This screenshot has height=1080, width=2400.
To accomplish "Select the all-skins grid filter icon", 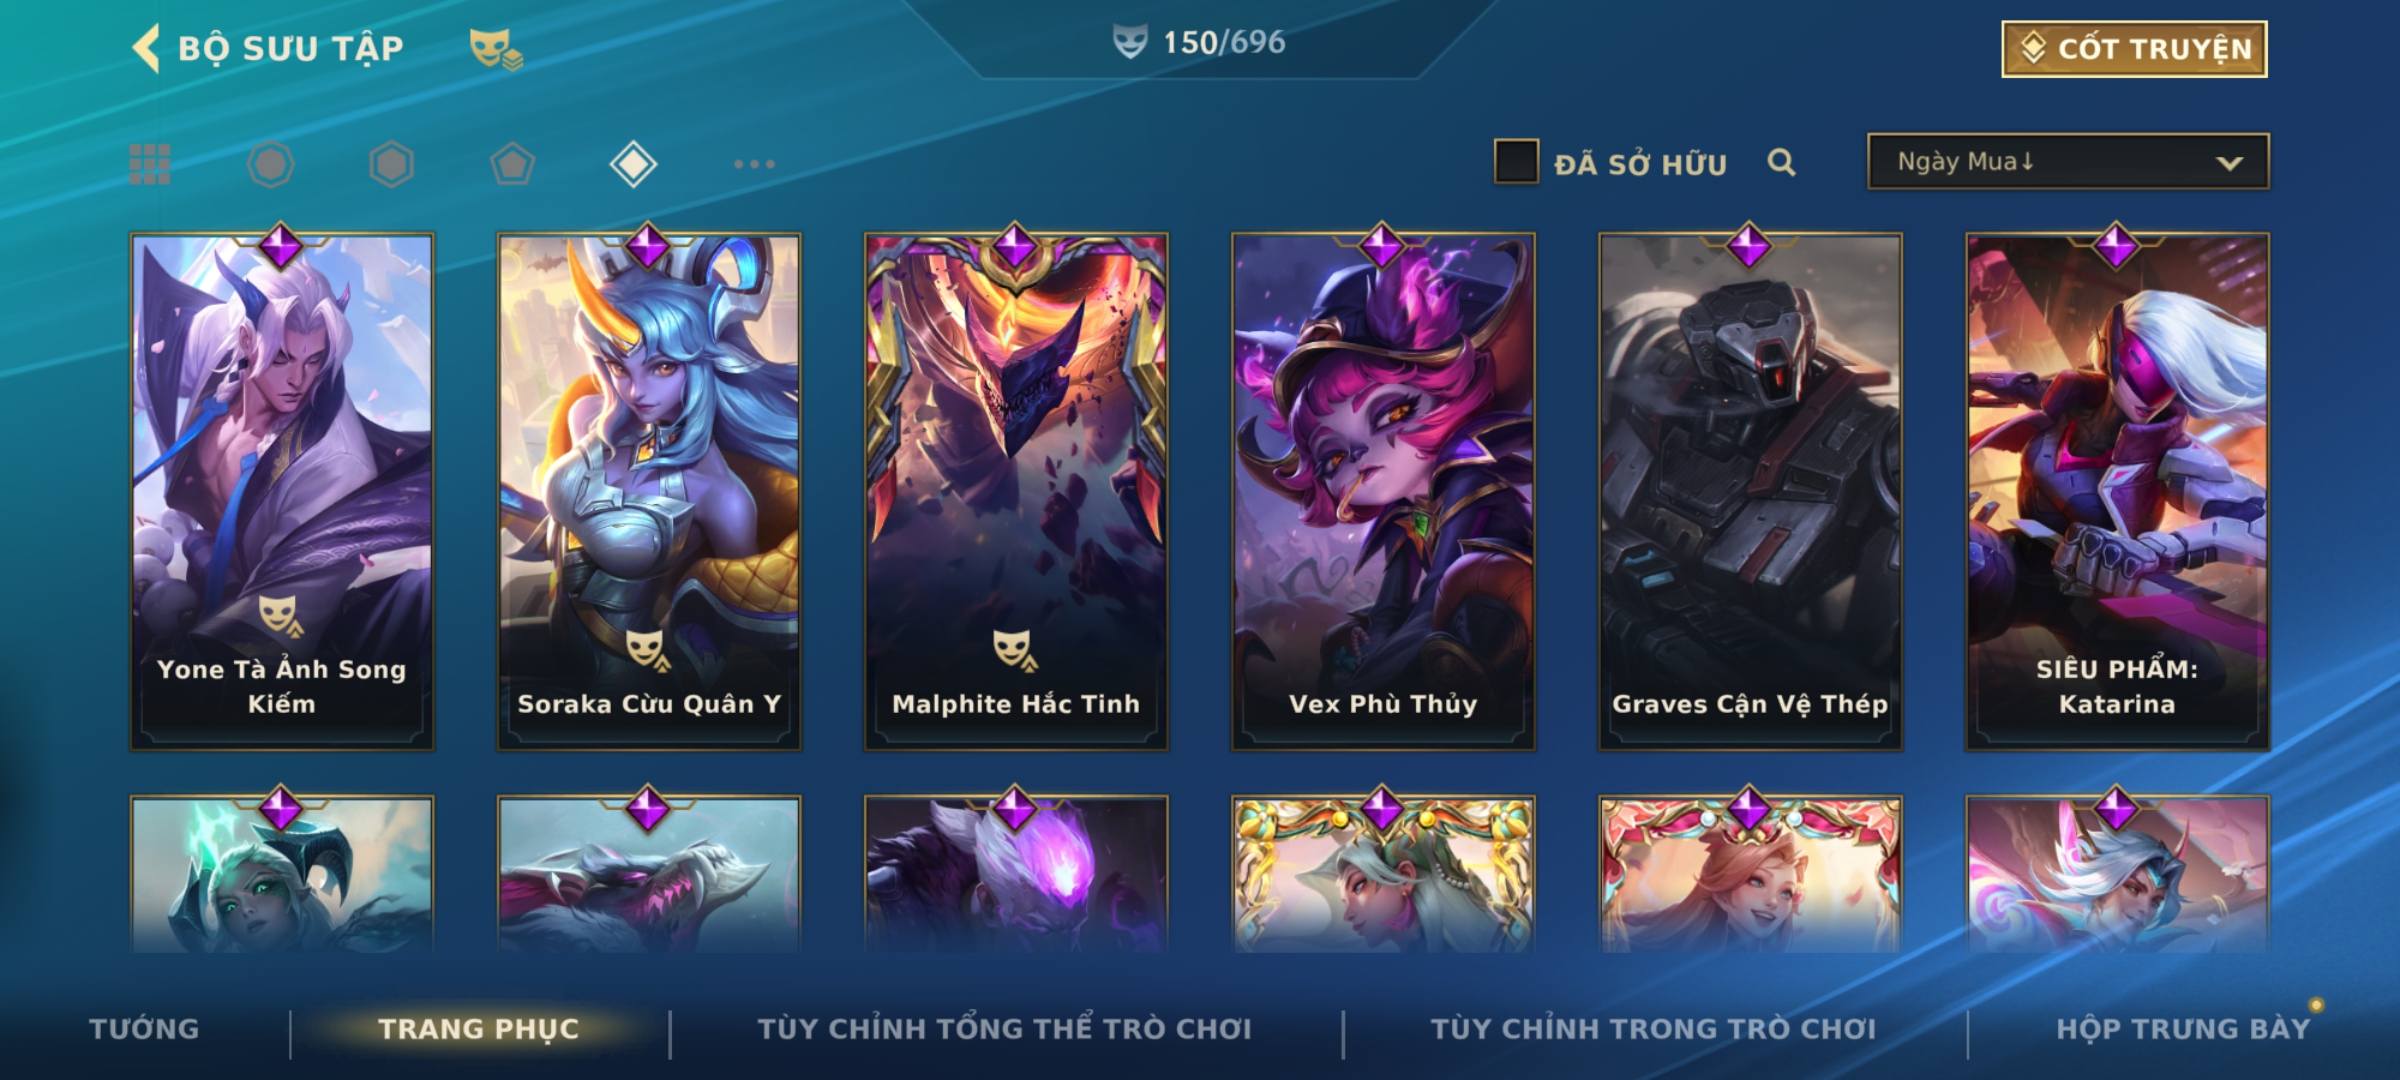I will (x=150, y=164).
